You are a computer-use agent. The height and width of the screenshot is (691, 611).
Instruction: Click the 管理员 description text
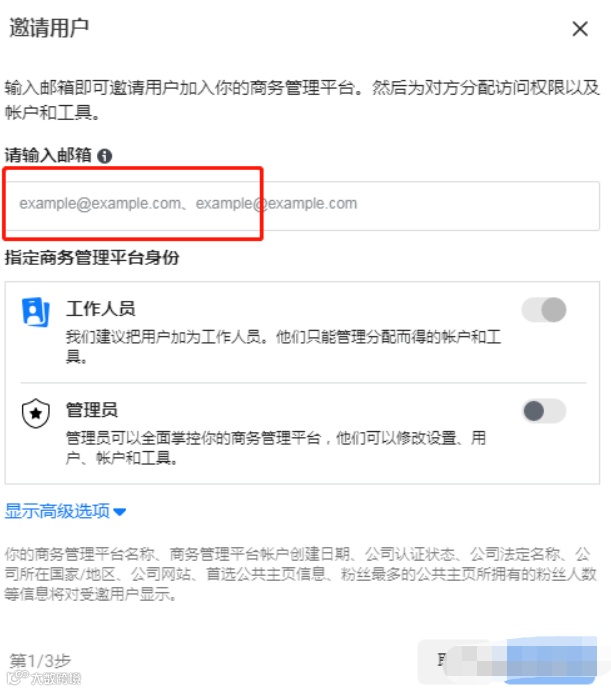[276, 448]
